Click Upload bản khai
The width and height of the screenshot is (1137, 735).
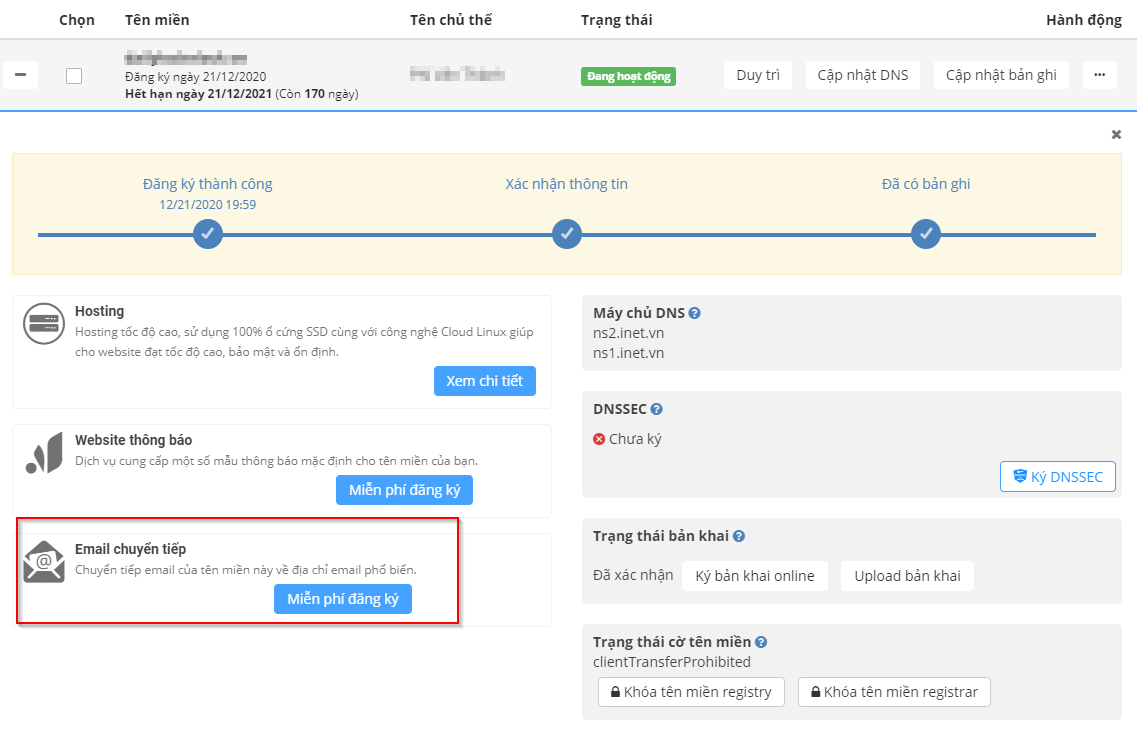click(x=907, y=575)
